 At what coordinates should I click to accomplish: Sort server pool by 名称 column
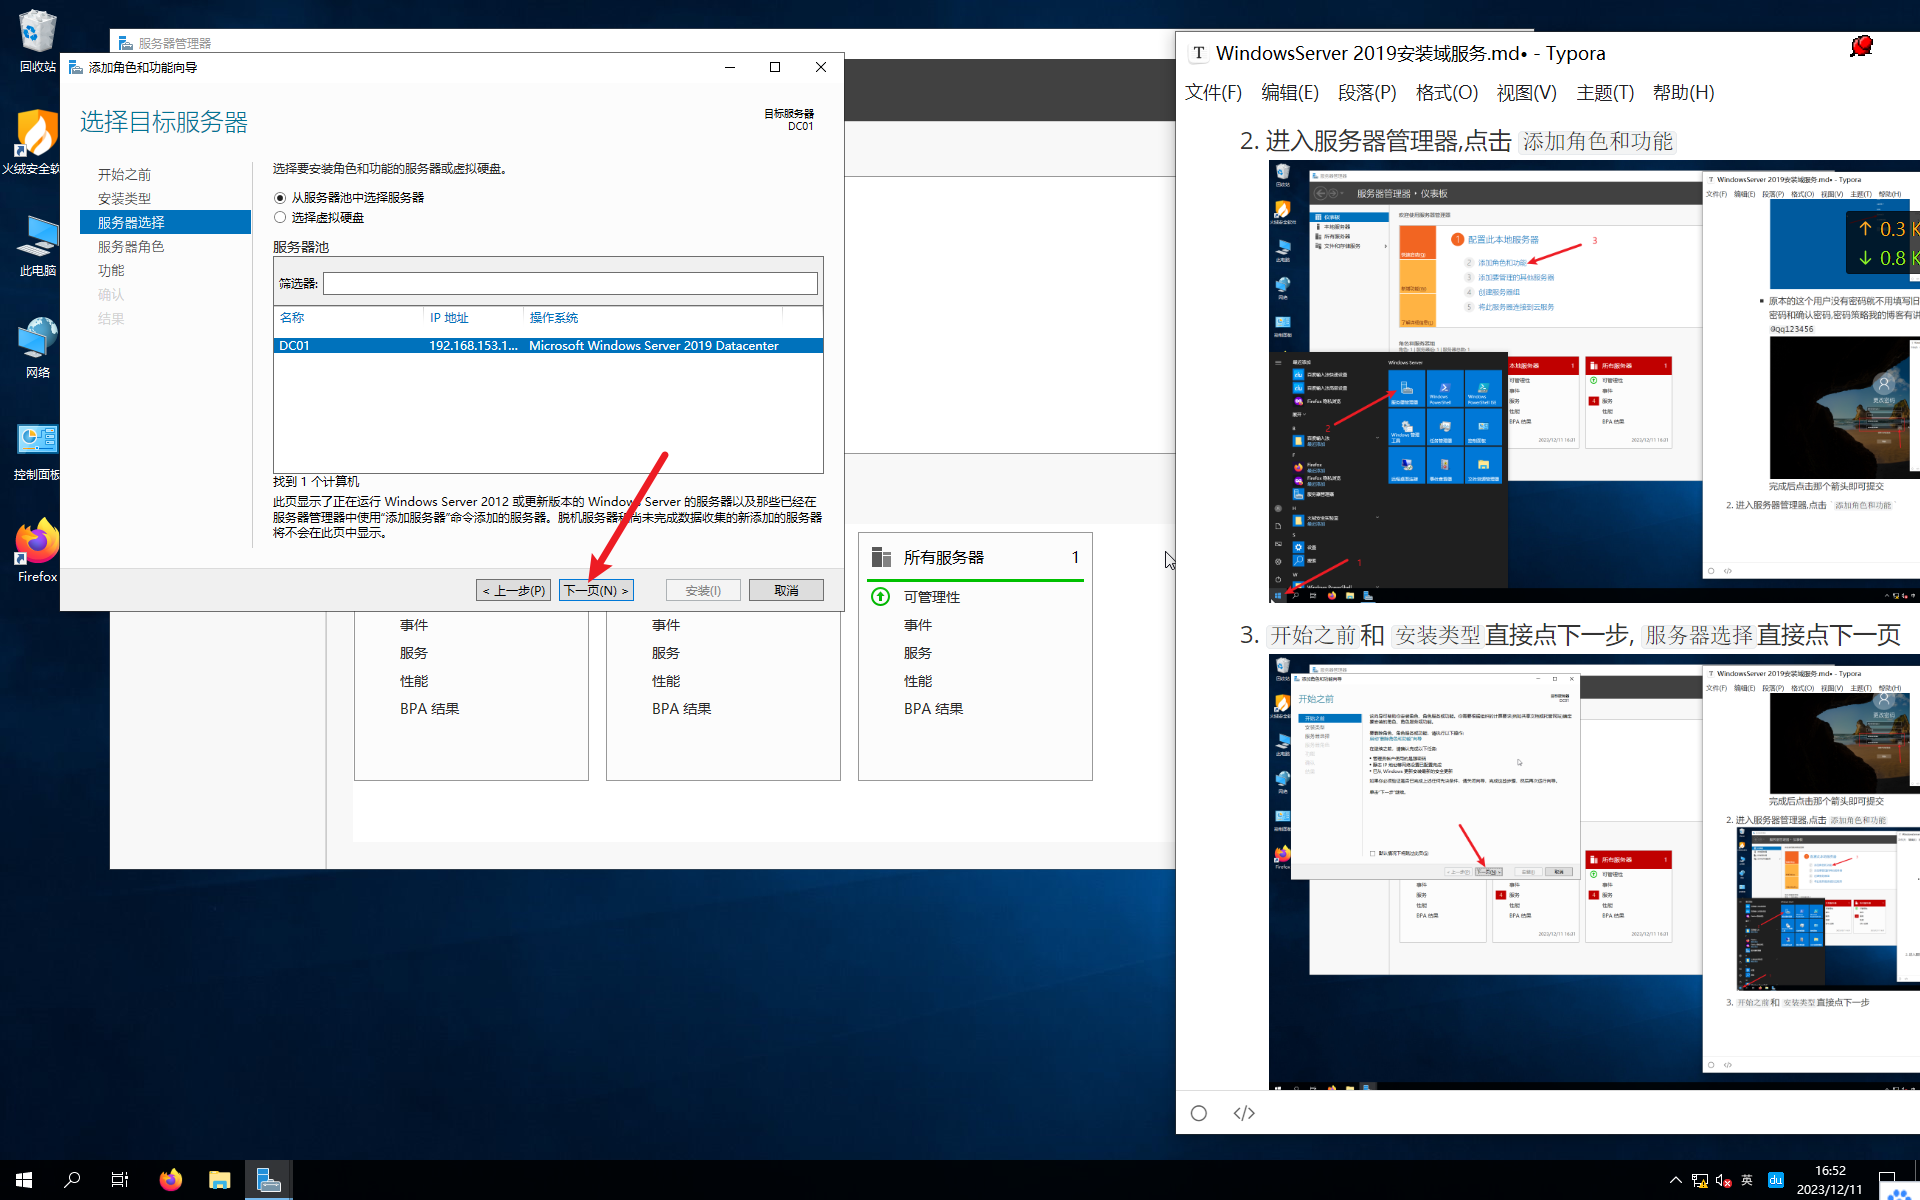[x=292, y=318]
